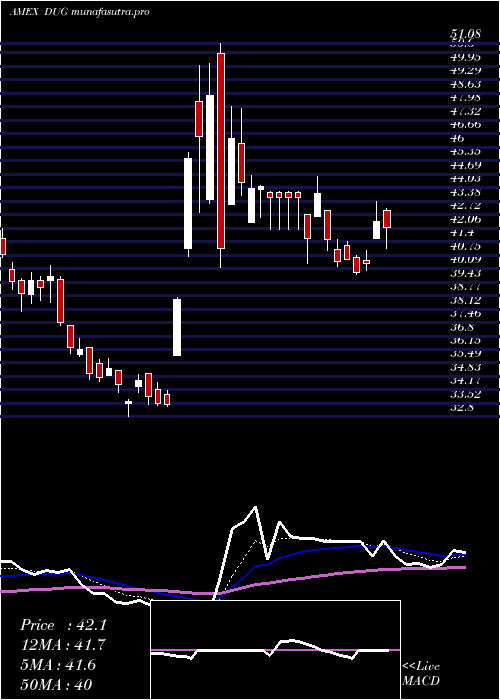500x700 pixels.
Task: Click the 41.4 price axis label
Action: click(462, 233)
